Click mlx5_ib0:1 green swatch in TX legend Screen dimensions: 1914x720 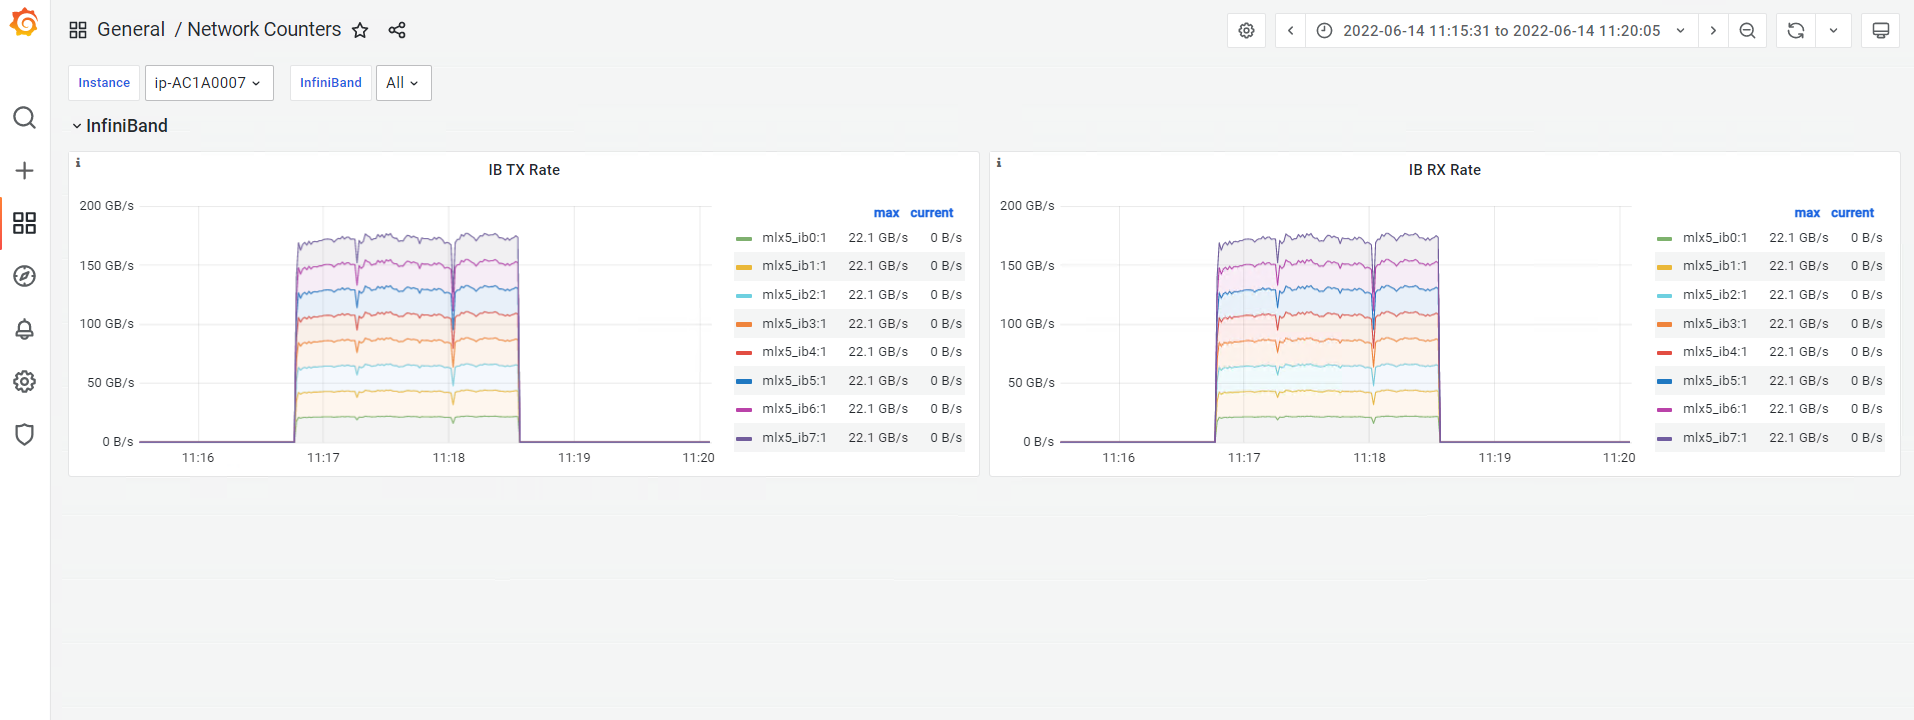743,239
